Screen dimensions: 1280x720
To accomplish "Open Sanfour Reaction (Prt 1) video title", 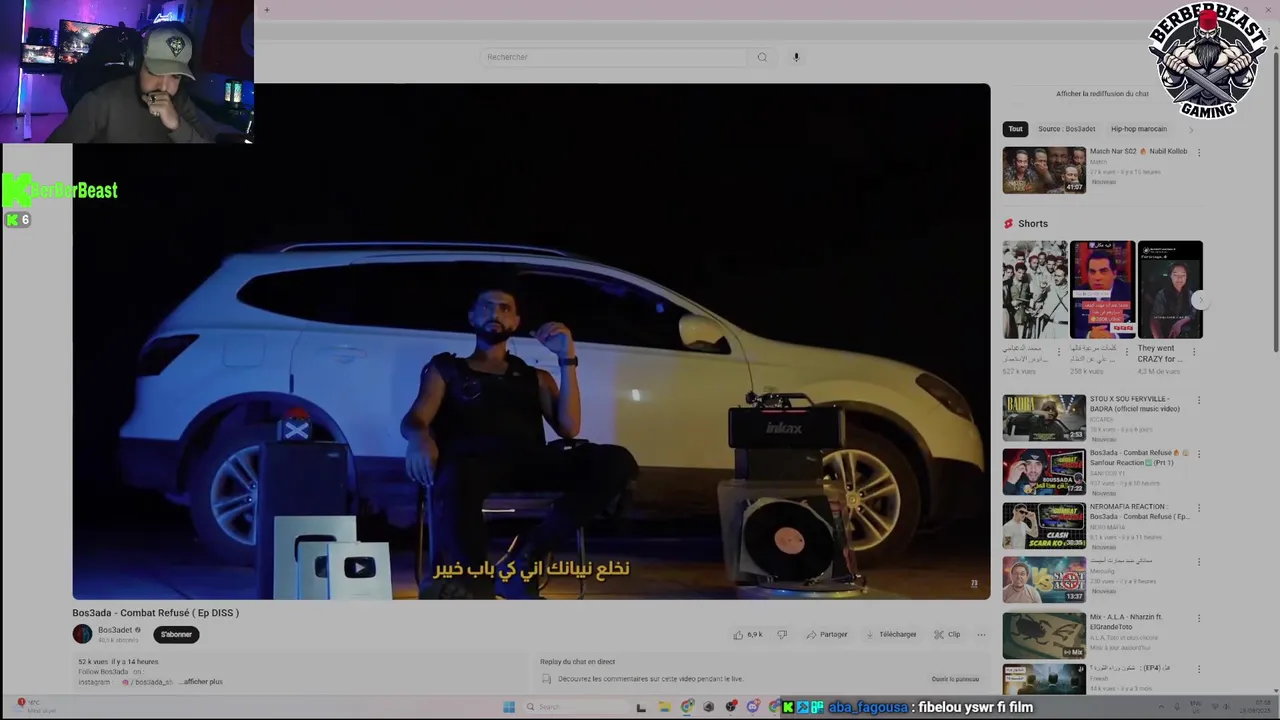I will click(1138, 458).
